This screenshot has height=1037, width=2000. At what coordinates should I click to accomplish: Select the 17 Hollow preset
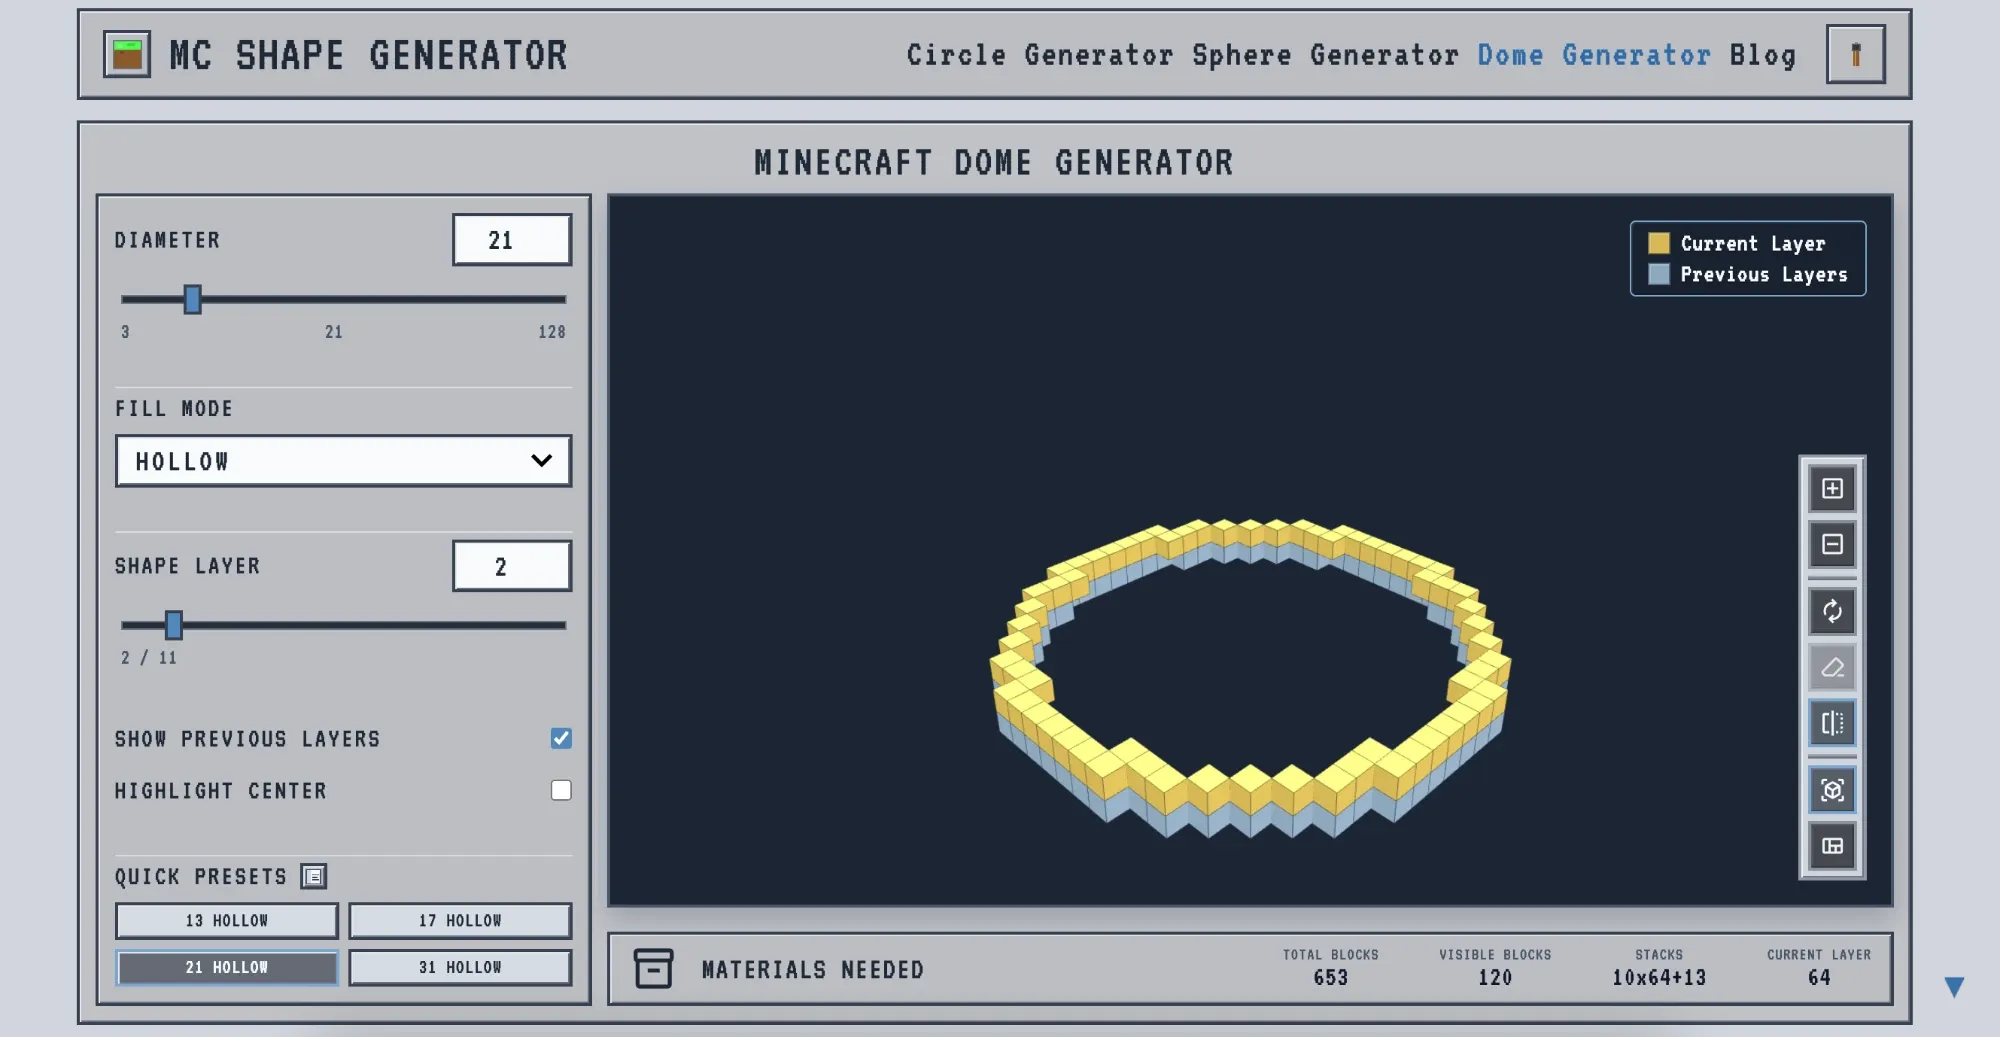pos(460,920)
